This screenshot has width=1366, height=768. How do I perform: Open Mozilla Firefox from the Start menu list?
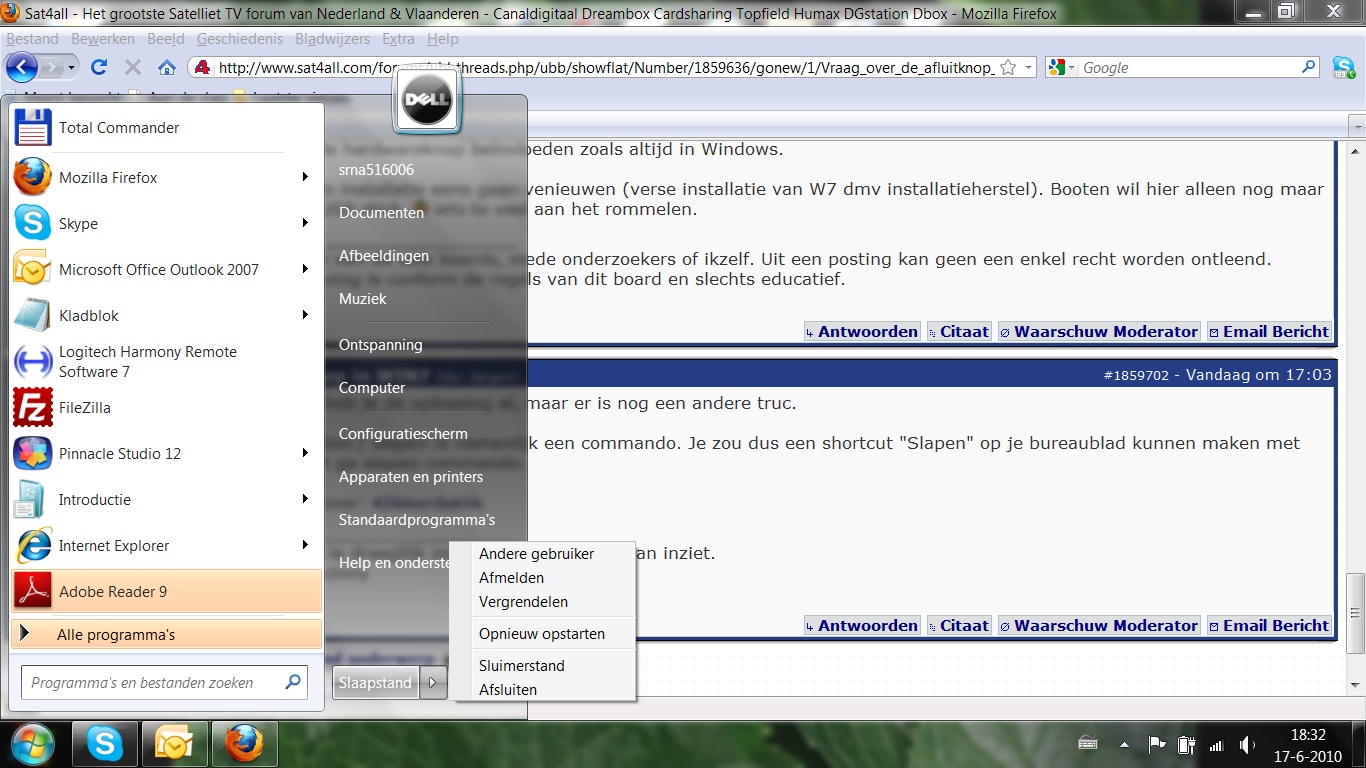pos(167,178)
